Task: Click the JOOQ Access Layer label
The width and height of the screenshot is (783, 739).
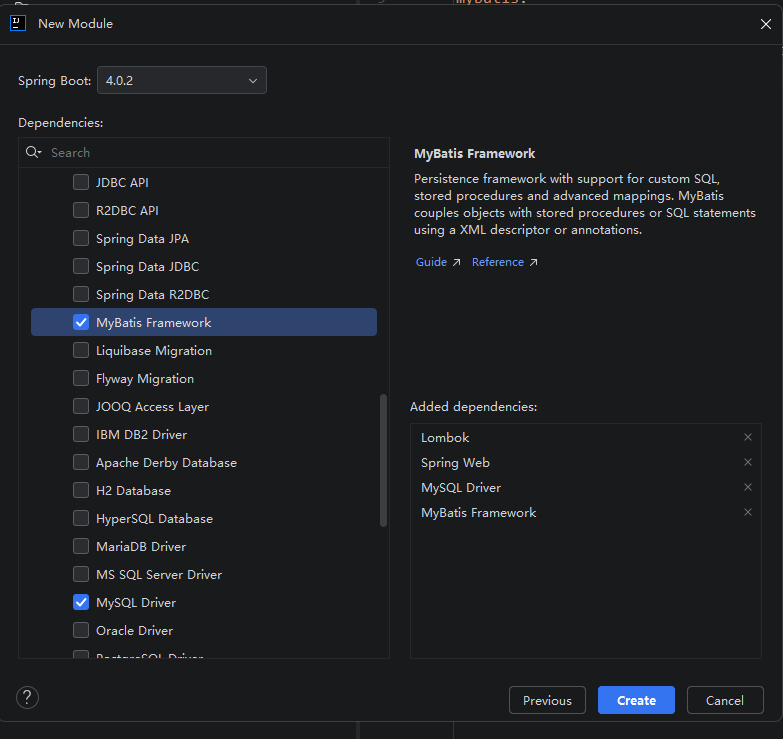Action: pos(152,407)
